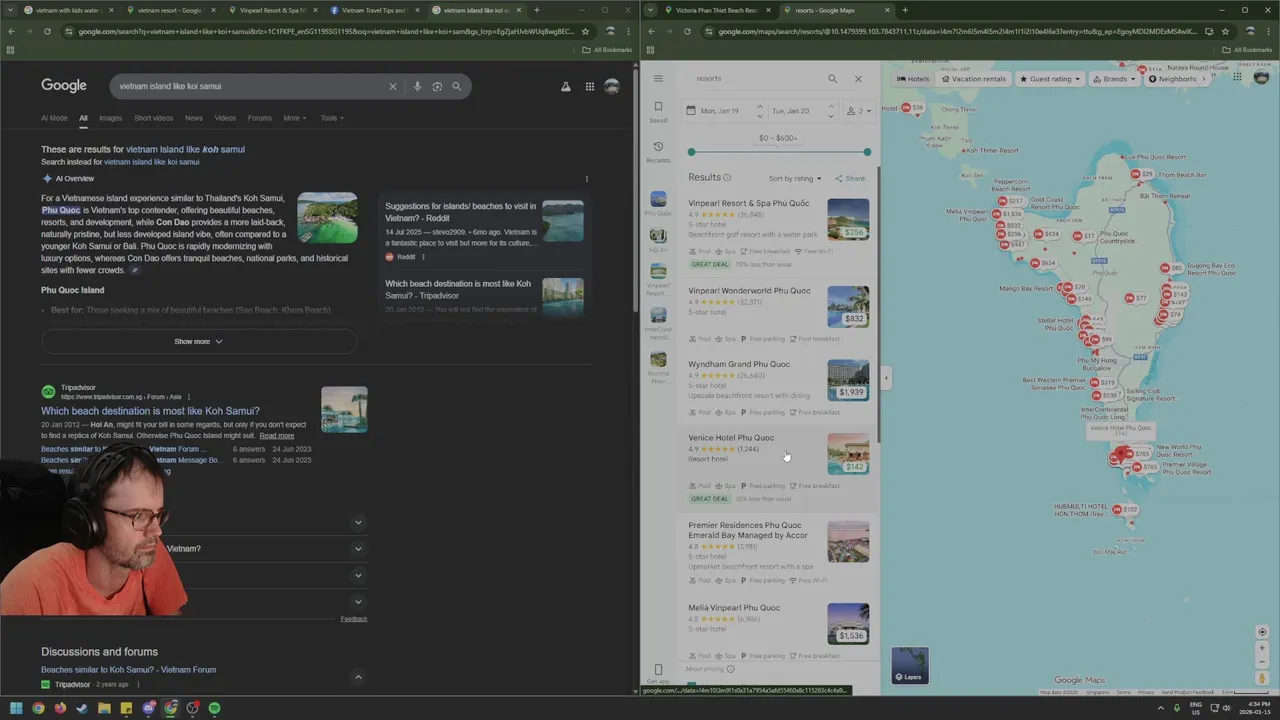This screenshot has width=1280, height=720.
Task: Switch to Images search tab
Action: tap(110, 118)
